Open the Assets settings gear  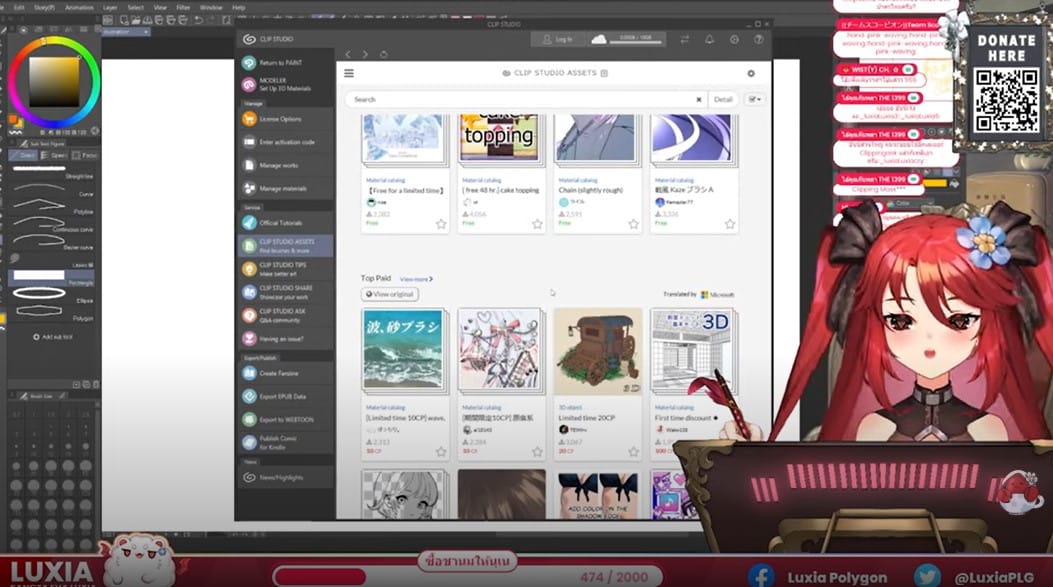(x=751, y=73)
